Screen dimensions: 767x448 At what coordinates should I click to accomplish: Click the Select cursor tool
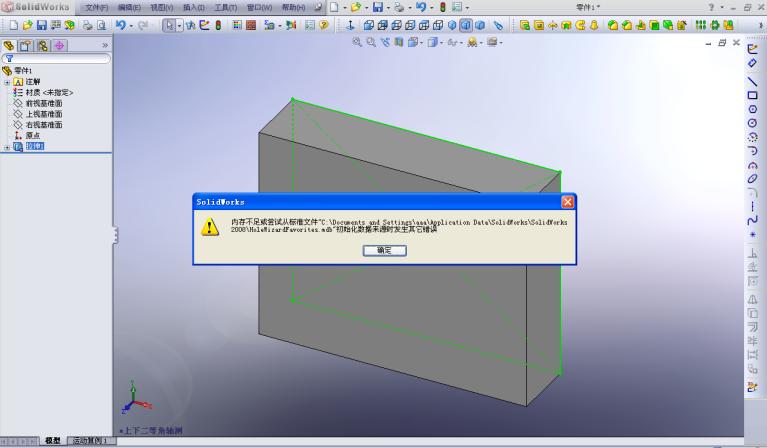(x=169, y=25)
